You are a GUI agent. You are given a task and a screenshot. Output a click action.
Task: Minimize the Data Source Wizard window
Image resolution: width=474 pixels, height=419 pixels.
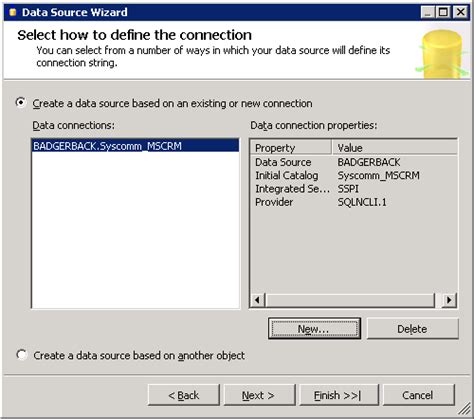click(x=427, y=12)
